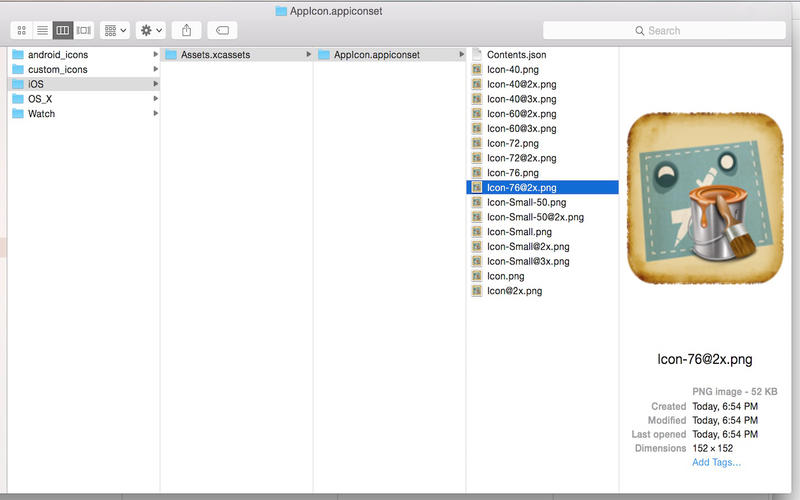Image resolution: width=800 pixels, height=500 pixels.
Task: Click the Search field
Action: coord(664,31)
